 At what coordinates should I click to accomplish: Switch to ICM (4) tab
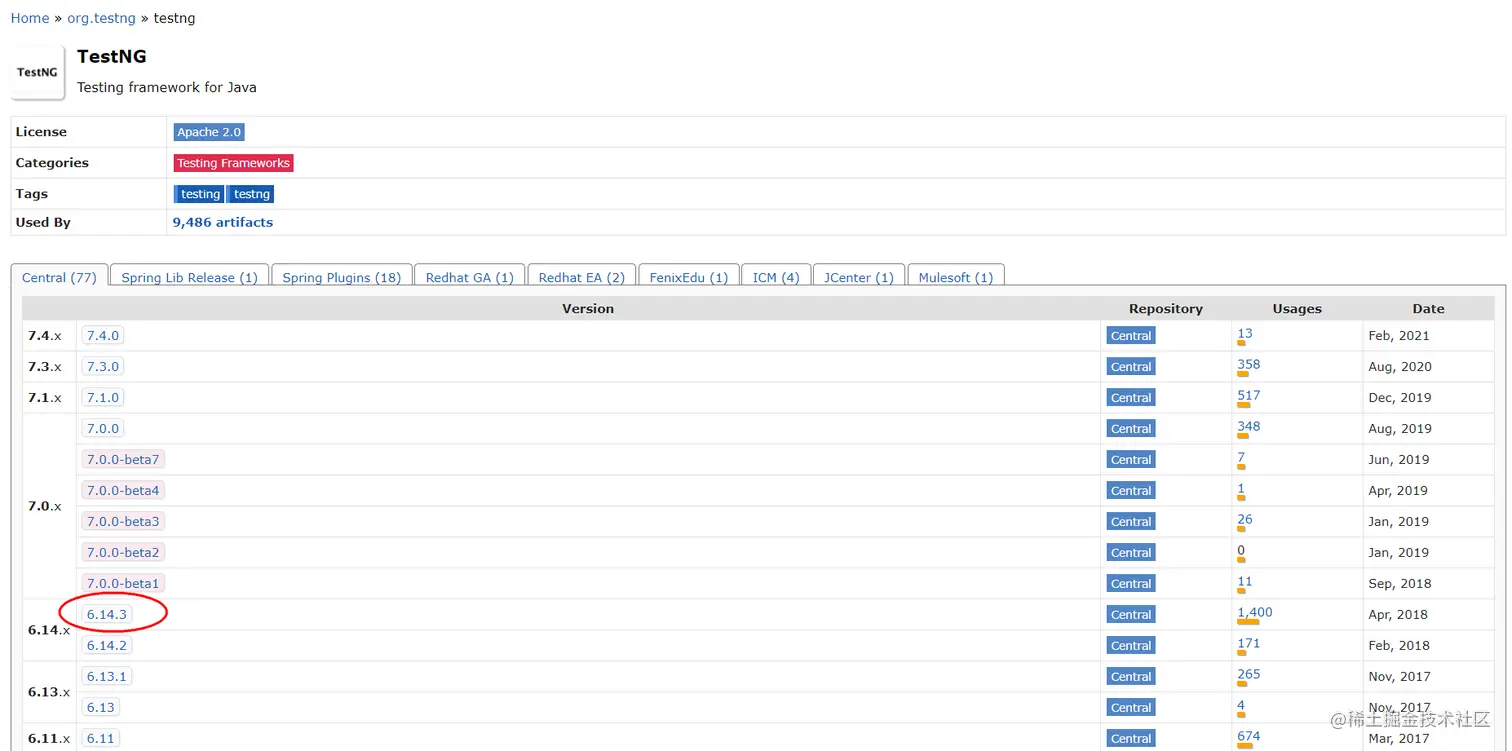tap(776, 277)
